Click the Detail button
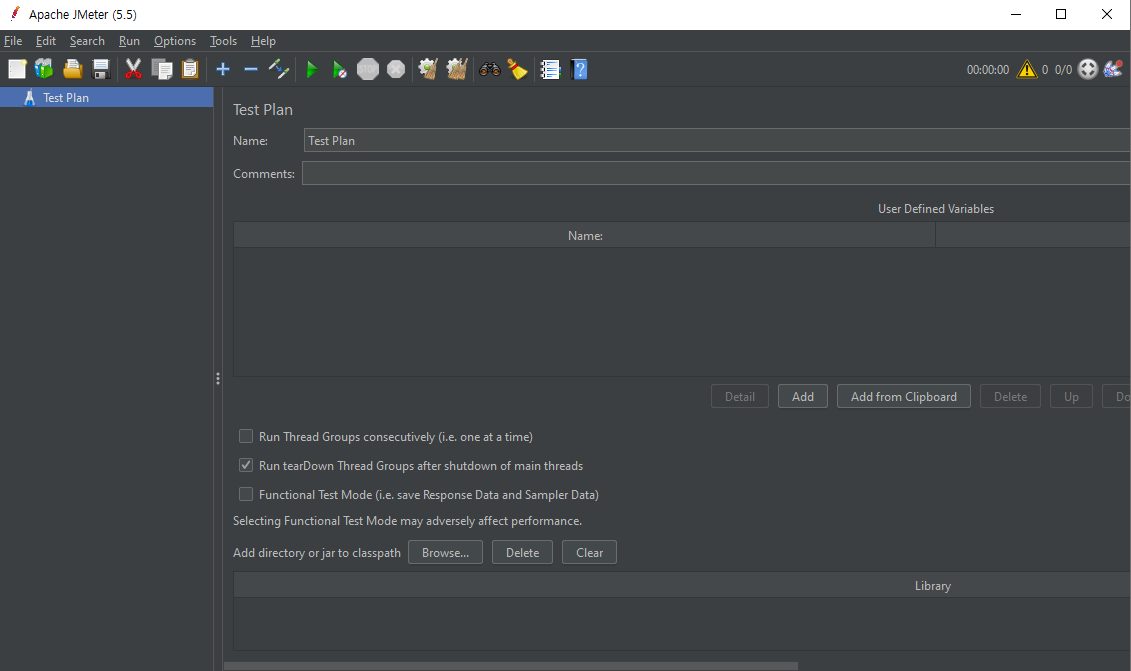1131x671 pixels. coord(740,396)
